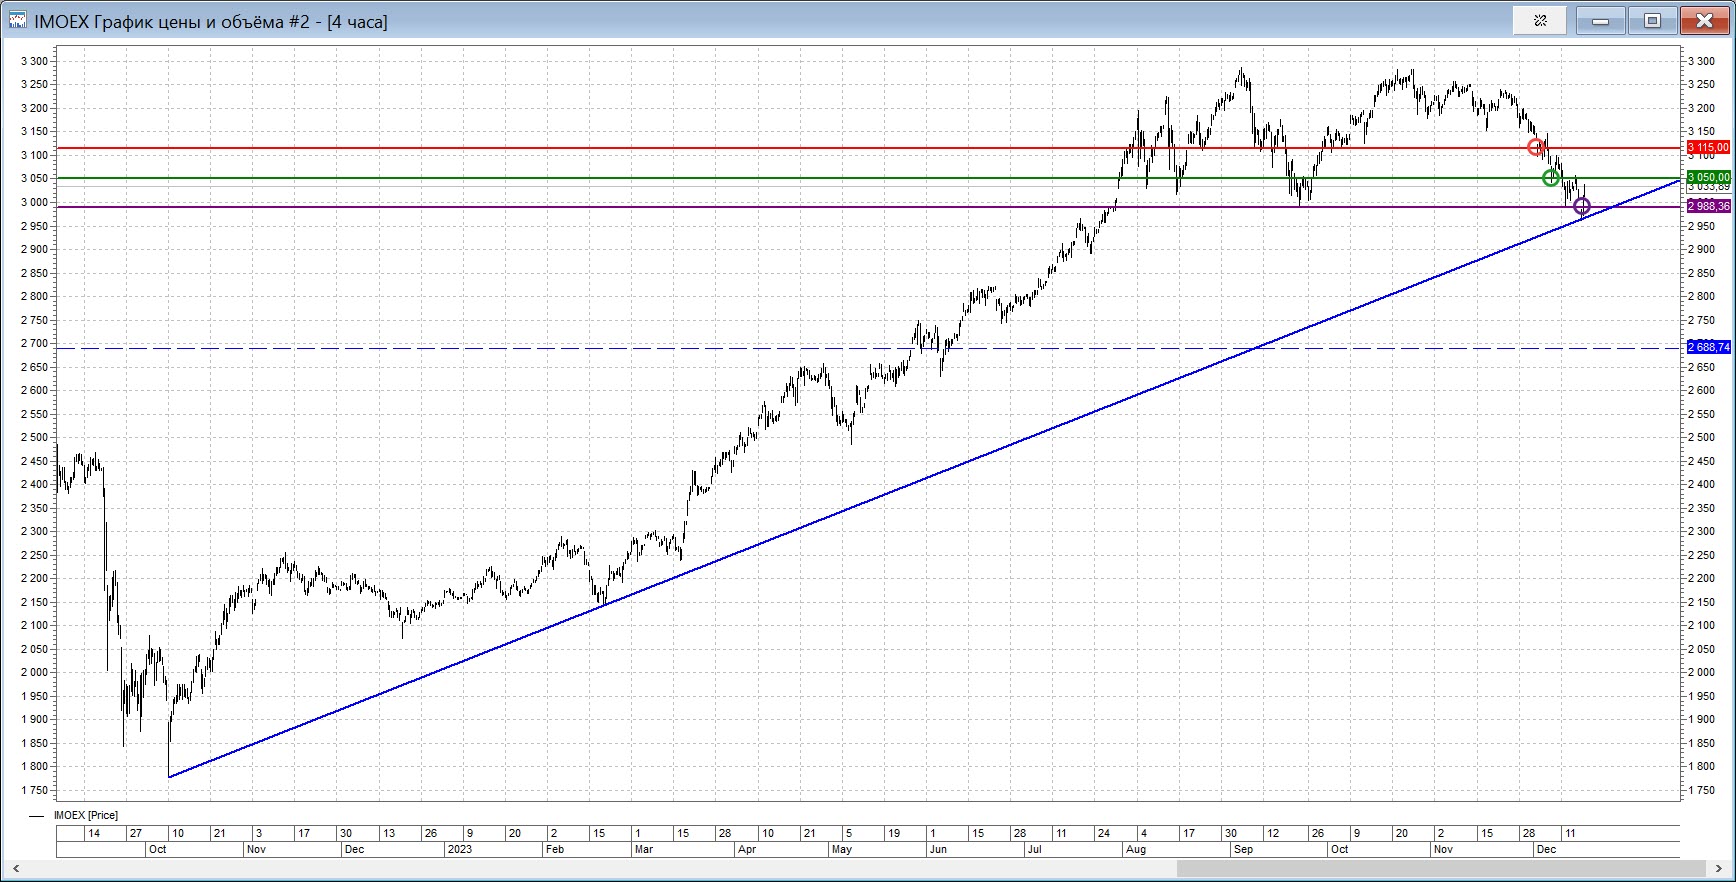This screenshot has height=882, width=1736.
Task: Click the Apr month label on time axis
Action: (747, 849)
